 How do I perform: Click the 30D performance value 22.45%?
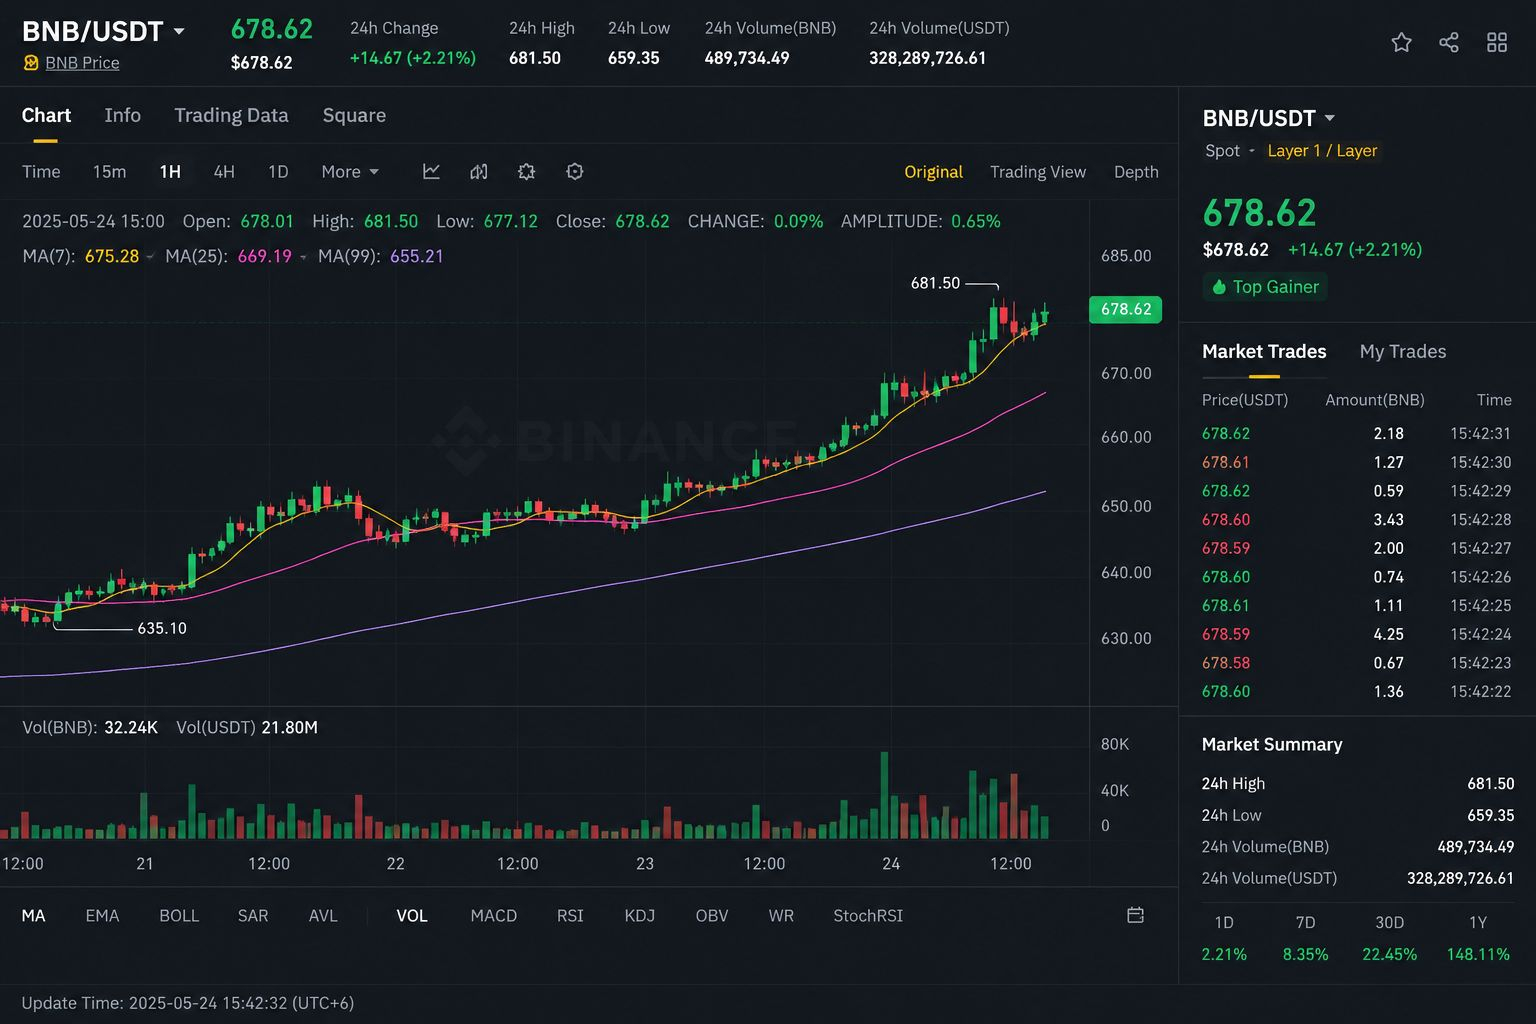click(x=1389, y=954)
